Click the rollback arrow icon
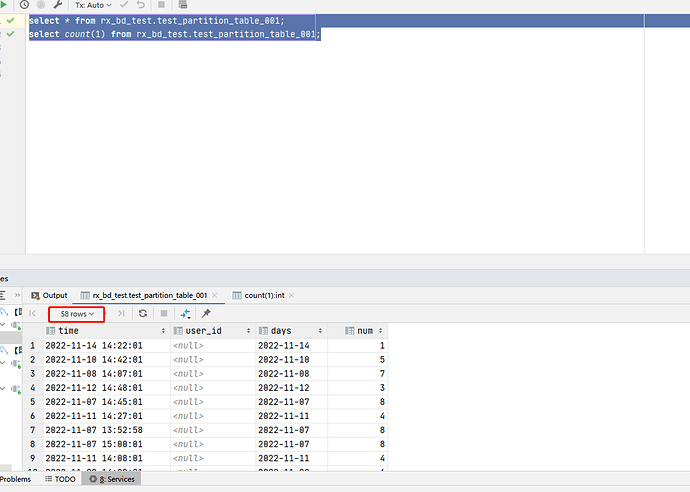The height and width of the screenshot is (492, 690). point(142,5)
